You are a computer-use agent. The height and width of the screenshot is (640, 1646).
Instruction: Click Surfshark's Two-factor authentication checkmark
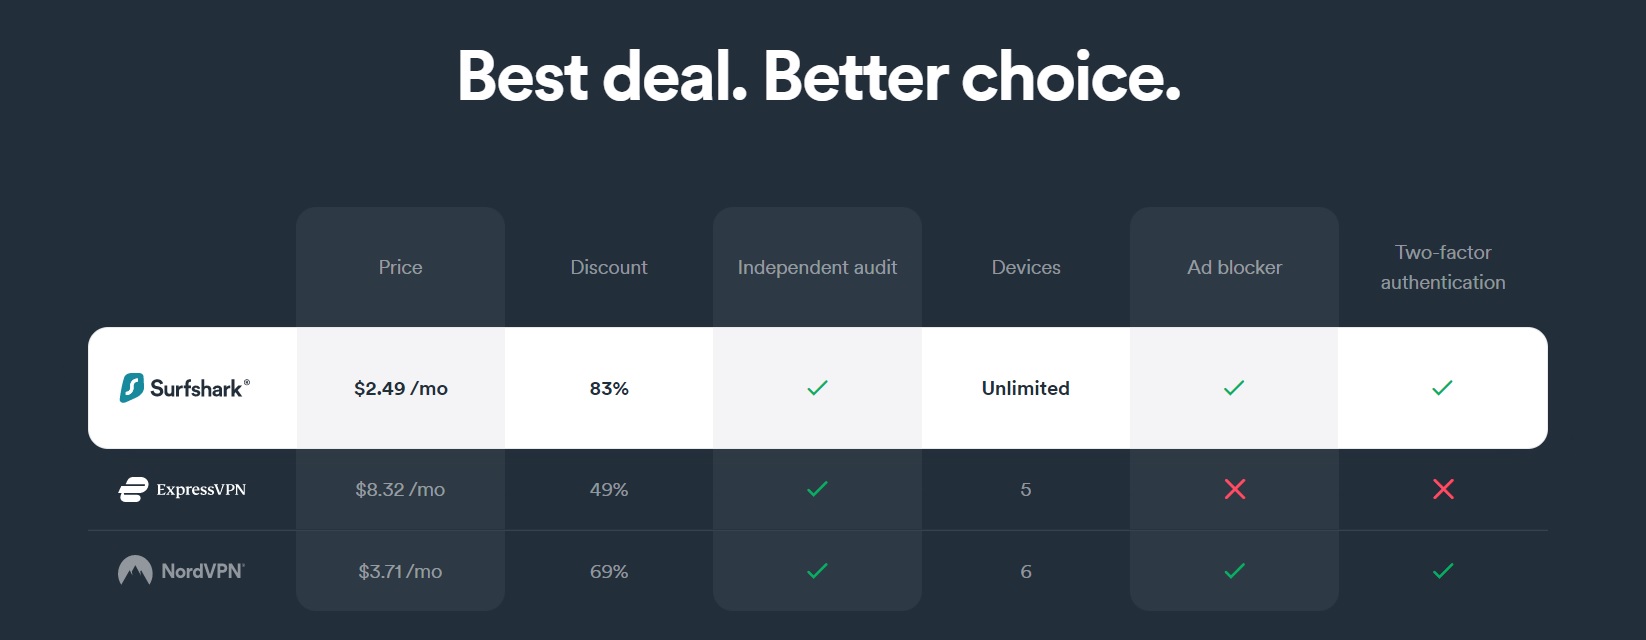(x=1442, y=388)
